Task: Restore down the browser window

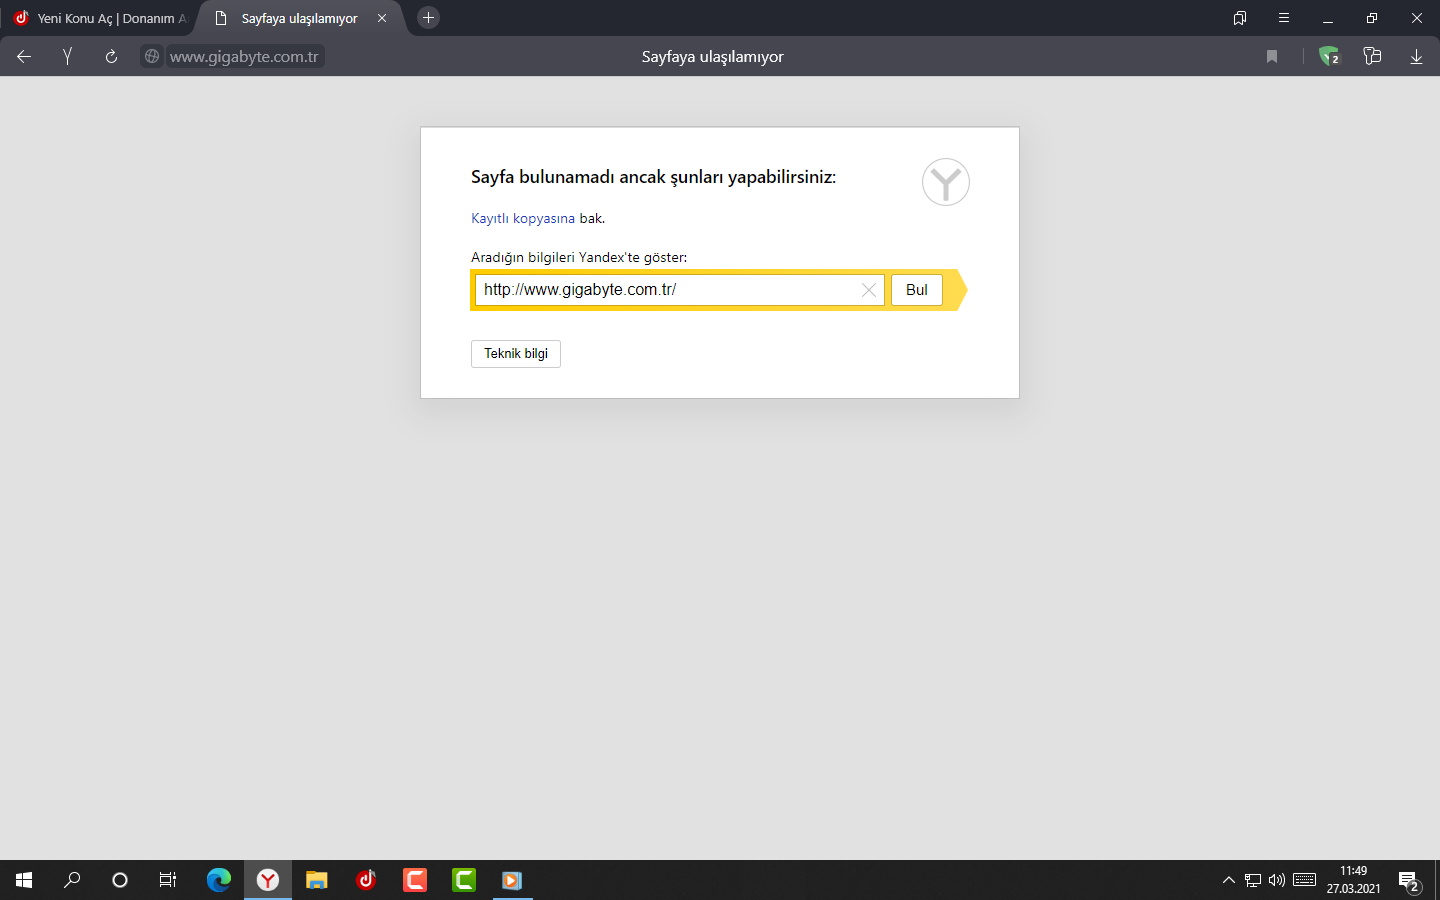Action: [1372, 18]
